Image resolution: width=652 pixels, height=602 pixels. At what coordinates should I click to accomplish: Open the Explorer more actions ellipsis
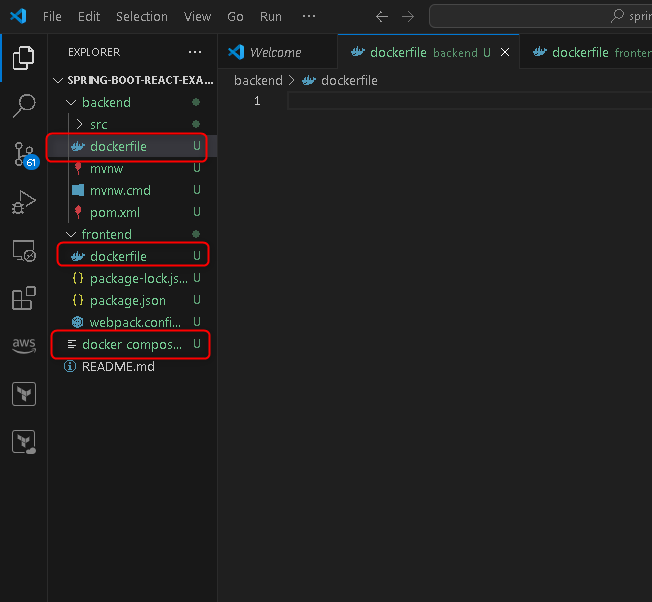tap(195, 52)
